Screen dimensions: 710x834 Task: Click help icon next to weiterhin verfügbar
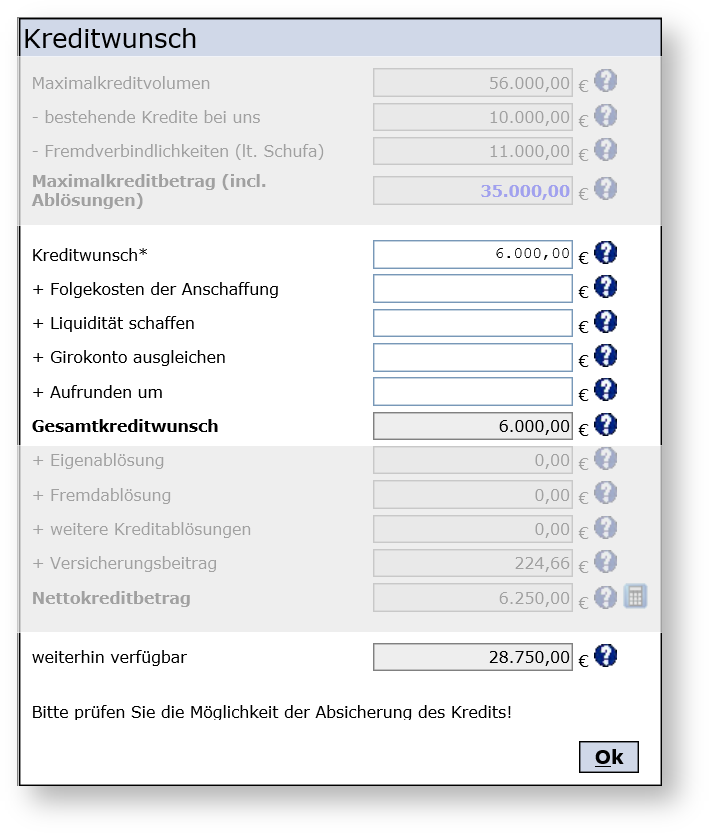coord(605,656)
